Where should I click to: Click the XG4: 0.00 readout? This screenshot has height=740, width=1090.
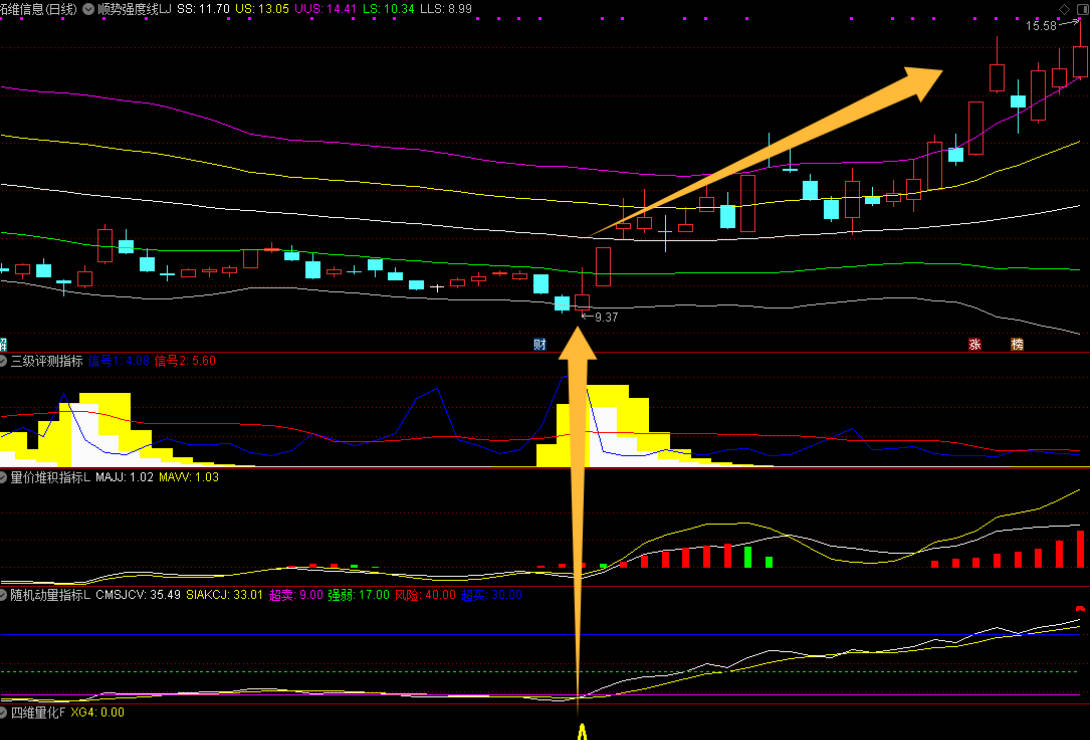pos(97,712)
